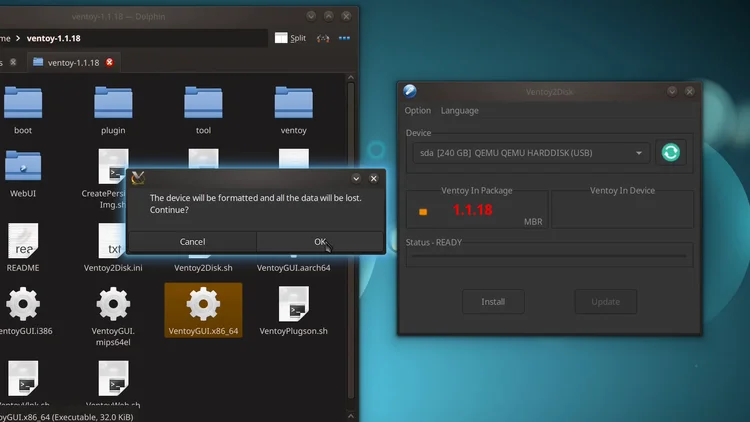Viewport: 750px width, 422px height.
Task: Close the ventoy-1.1.18 tab
Action: tap(110, 62)
